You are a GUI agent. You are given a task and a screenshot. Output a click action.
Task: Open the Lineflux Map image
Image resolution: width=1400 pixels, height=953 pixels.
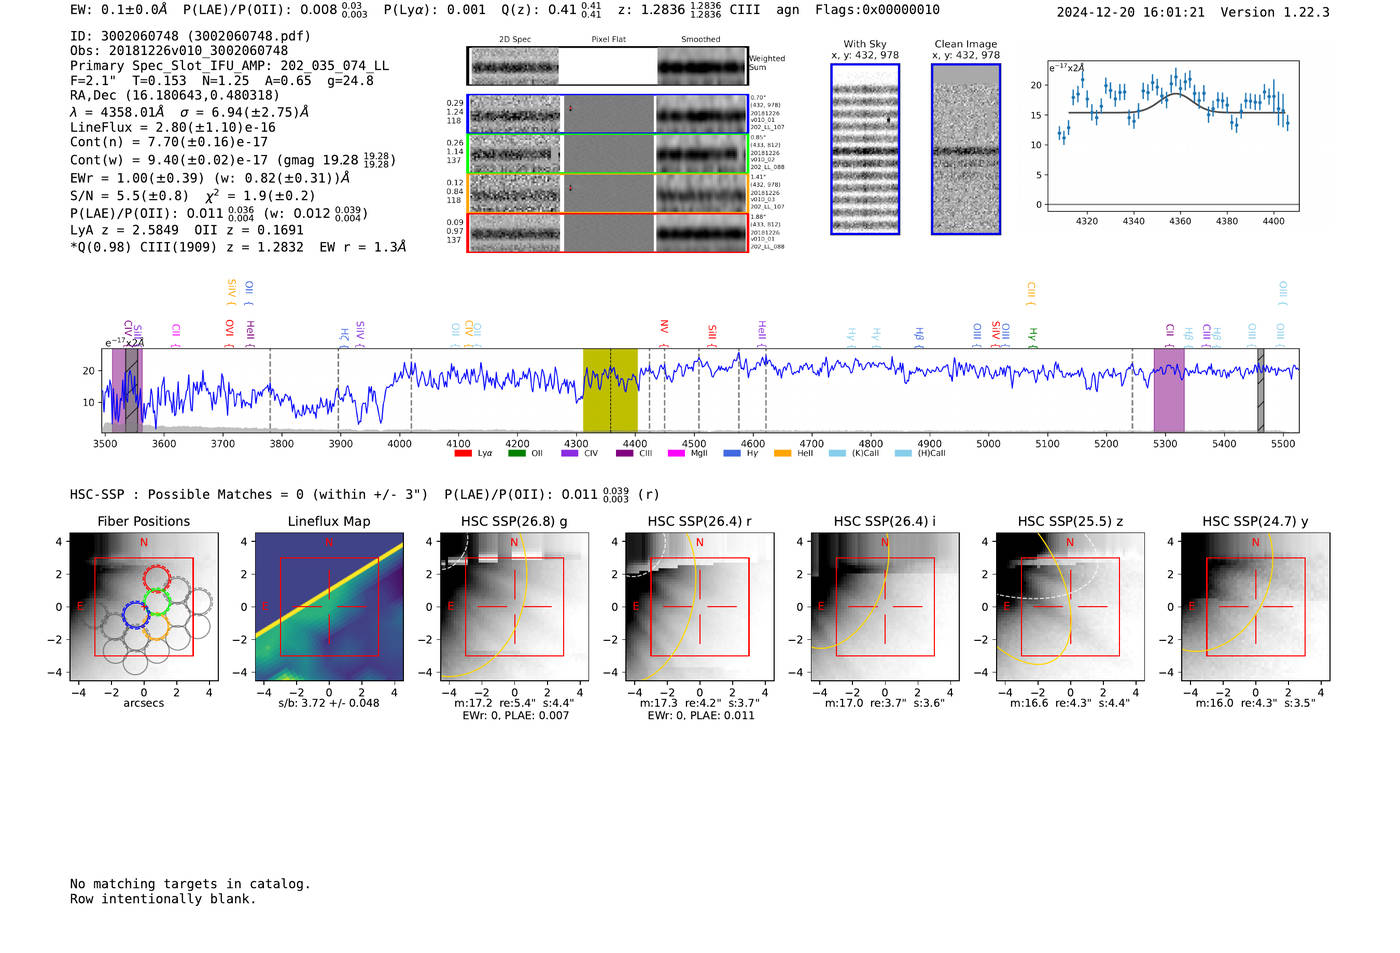(329, 607)
